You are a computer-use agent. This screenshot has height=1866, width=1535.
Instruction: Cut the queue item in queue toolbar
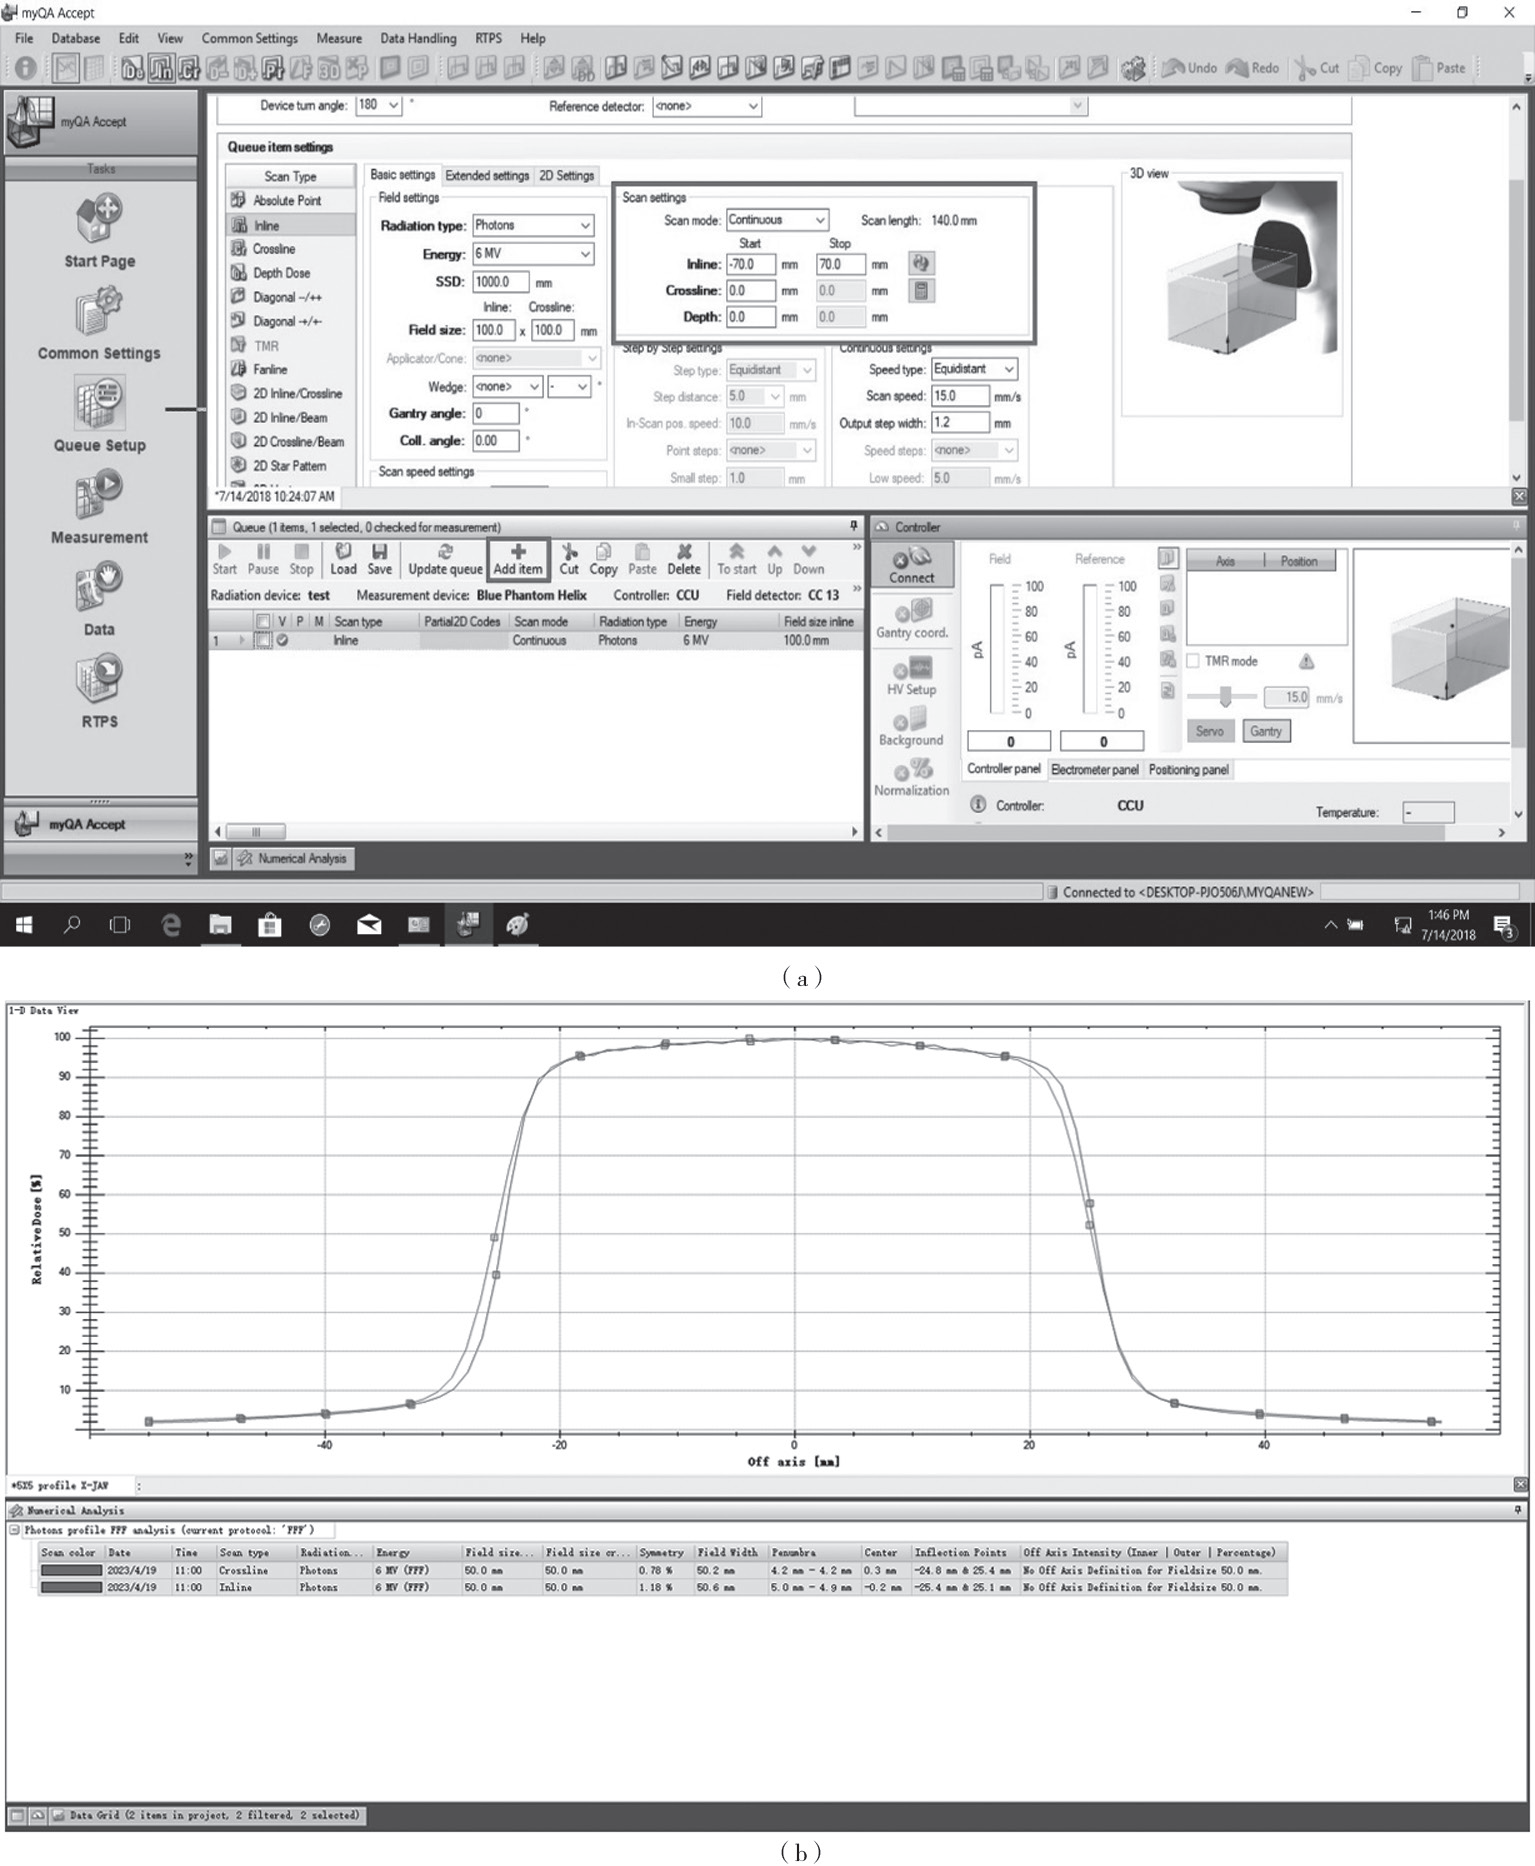(x=569, y=559)
